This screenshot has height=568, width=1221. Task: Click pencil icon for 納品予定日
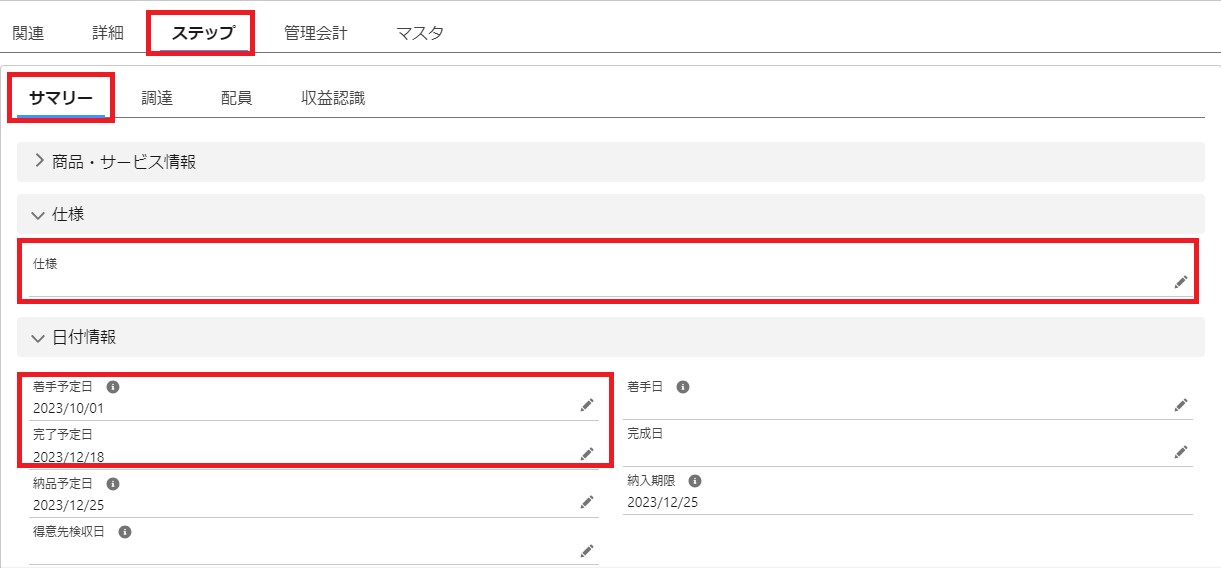pos(587,502)
